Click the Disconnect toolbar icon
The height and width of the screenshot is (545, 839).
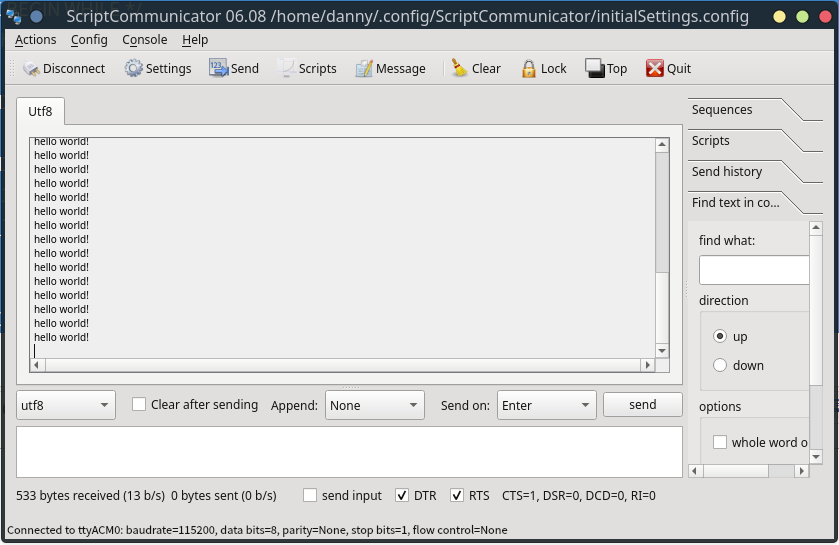tap(31, 68)
